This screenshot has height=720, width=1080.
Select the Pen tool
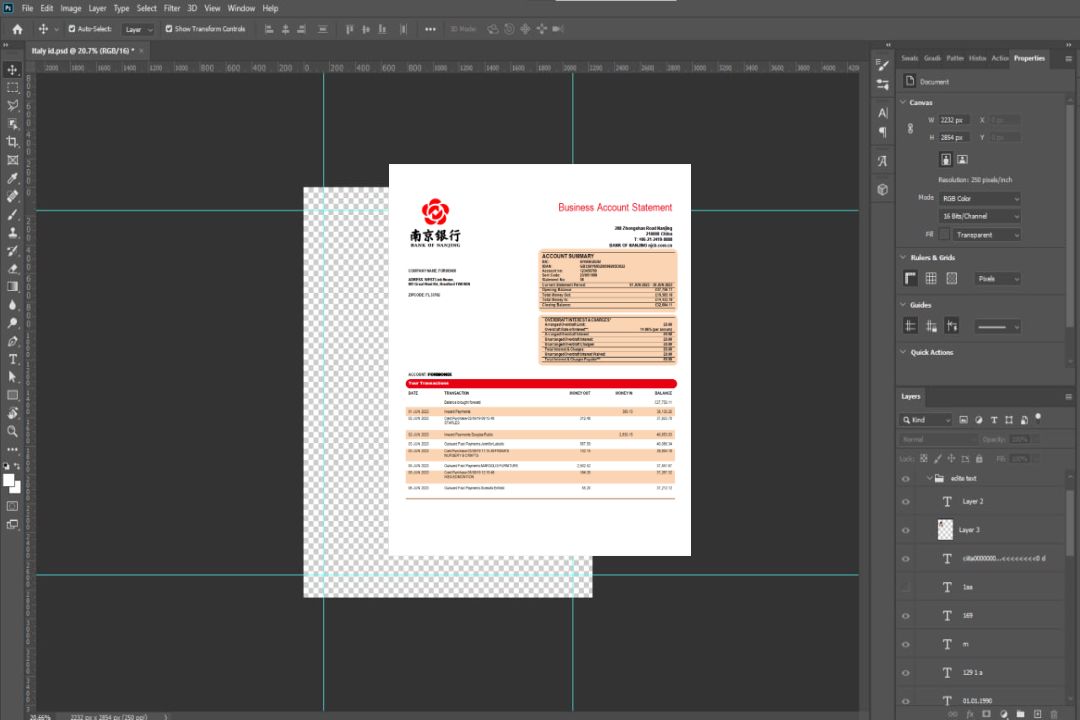(12, 341)
